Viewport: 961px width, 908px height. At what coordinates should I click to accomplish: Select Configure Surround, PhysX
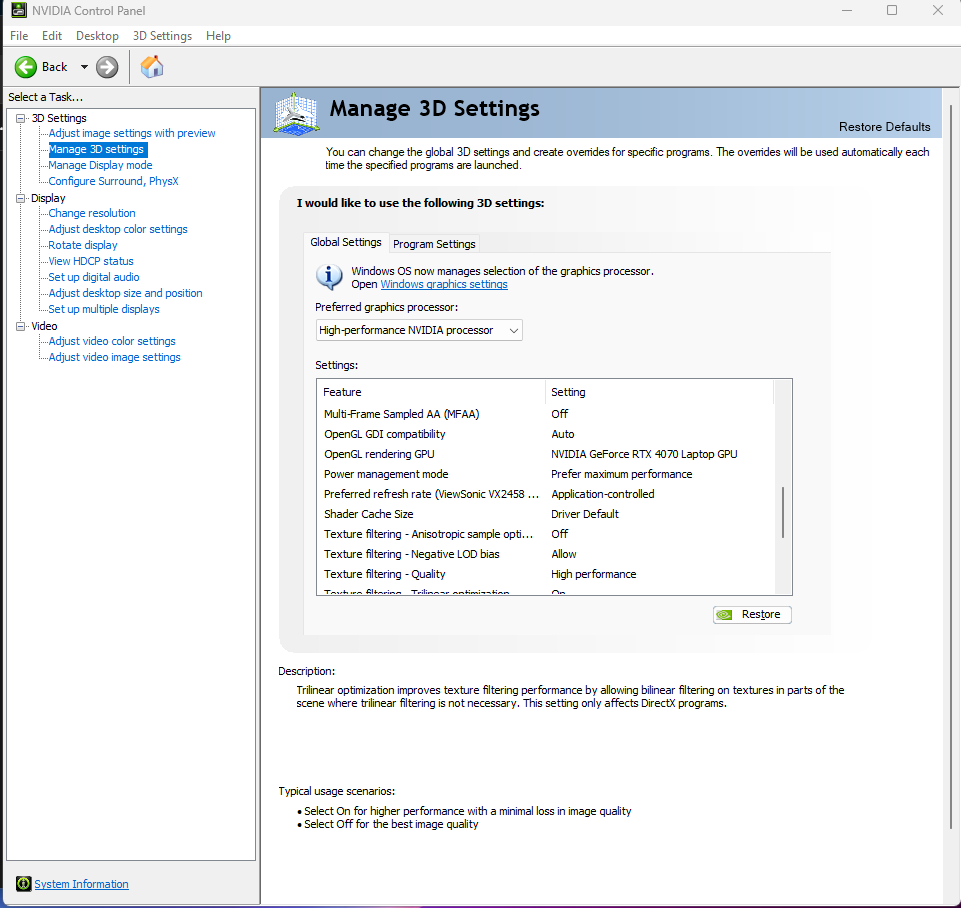(x=113, y=181)
